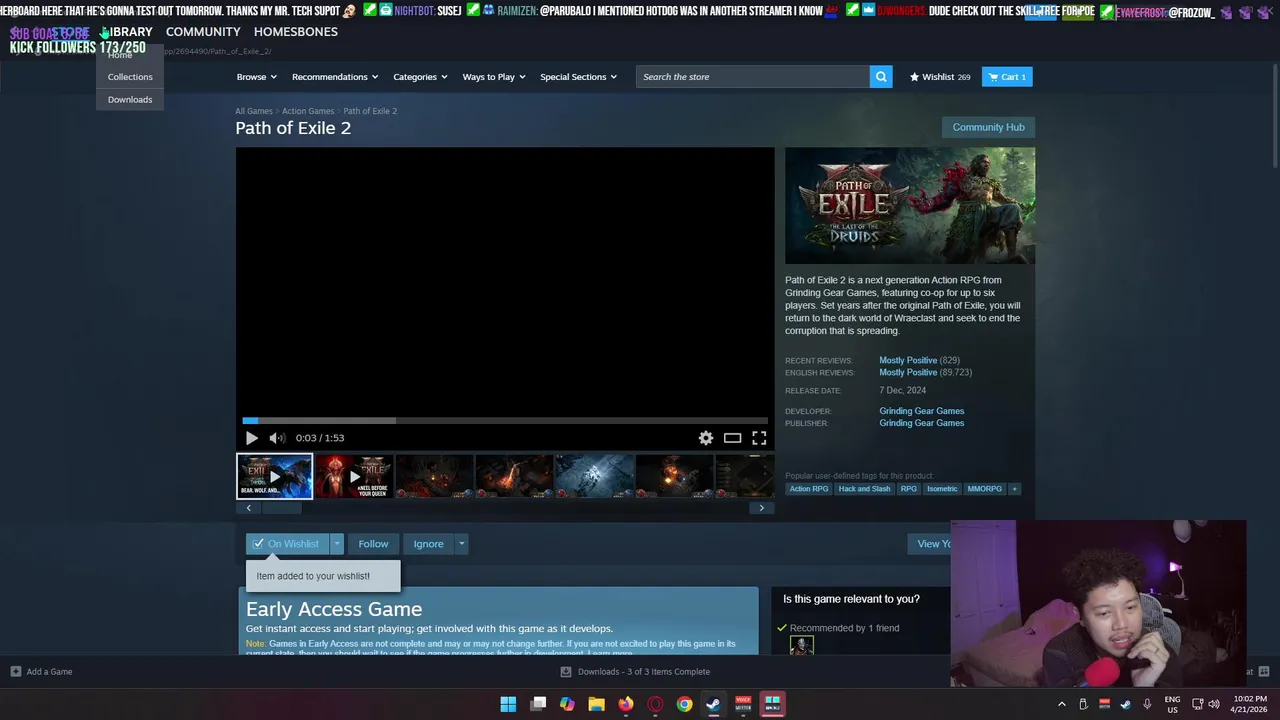This screenshot has height=720, width=1280.
Task: Click the Community Hub button
Action: click(x=988, y=127)
